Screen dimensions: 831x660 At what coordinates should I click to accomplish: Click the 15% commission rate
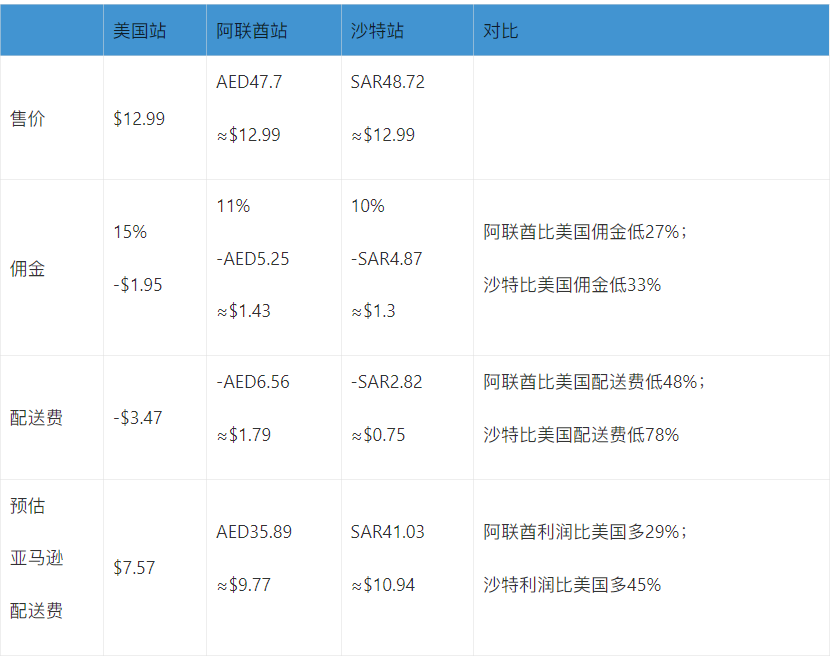coord(130,232)
